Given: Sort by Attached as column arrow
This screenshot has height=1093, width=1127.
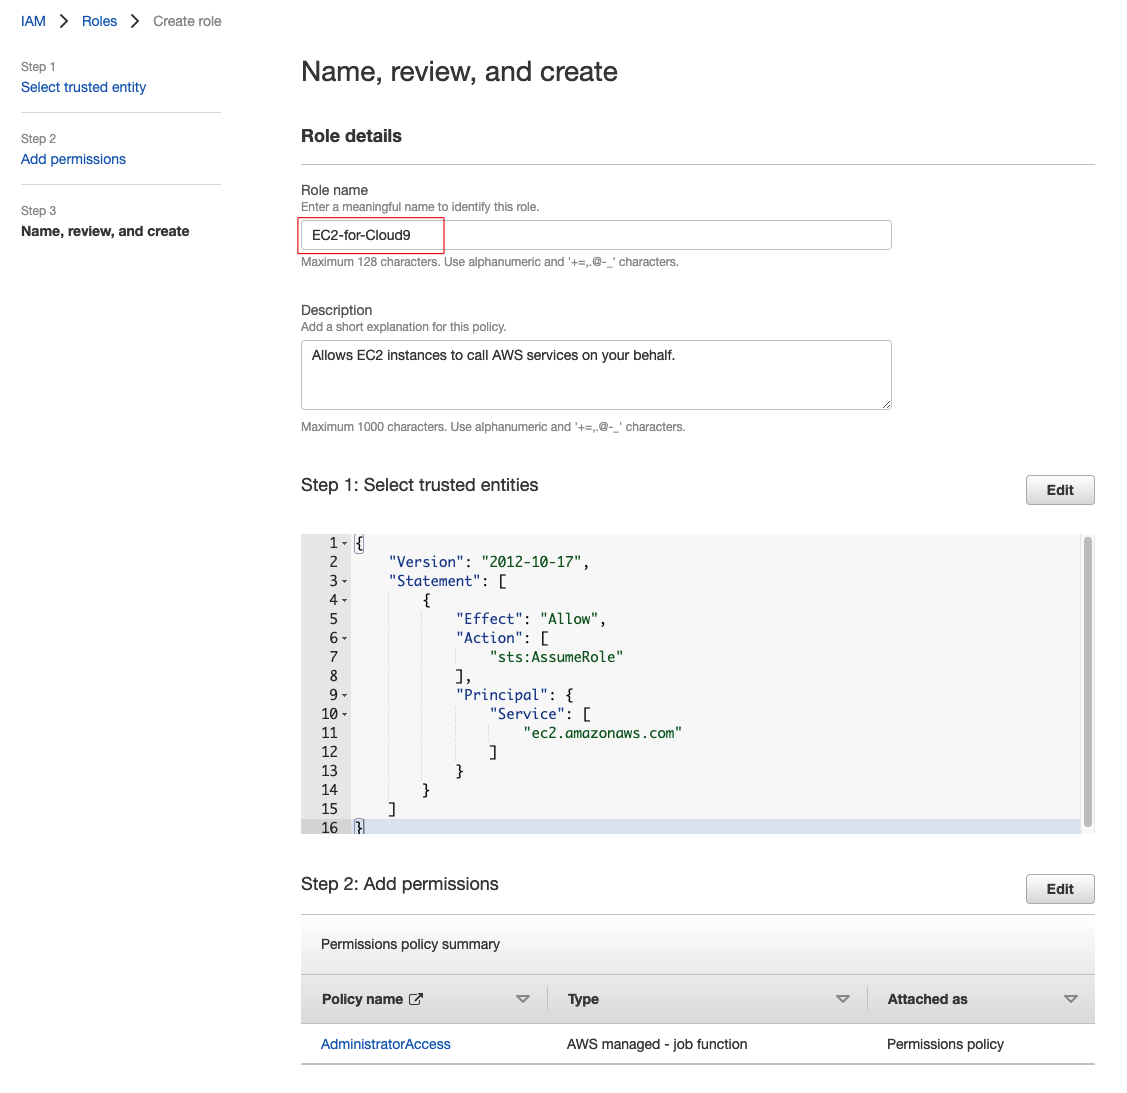Looking at the screenshot, I should [1070, 999].
